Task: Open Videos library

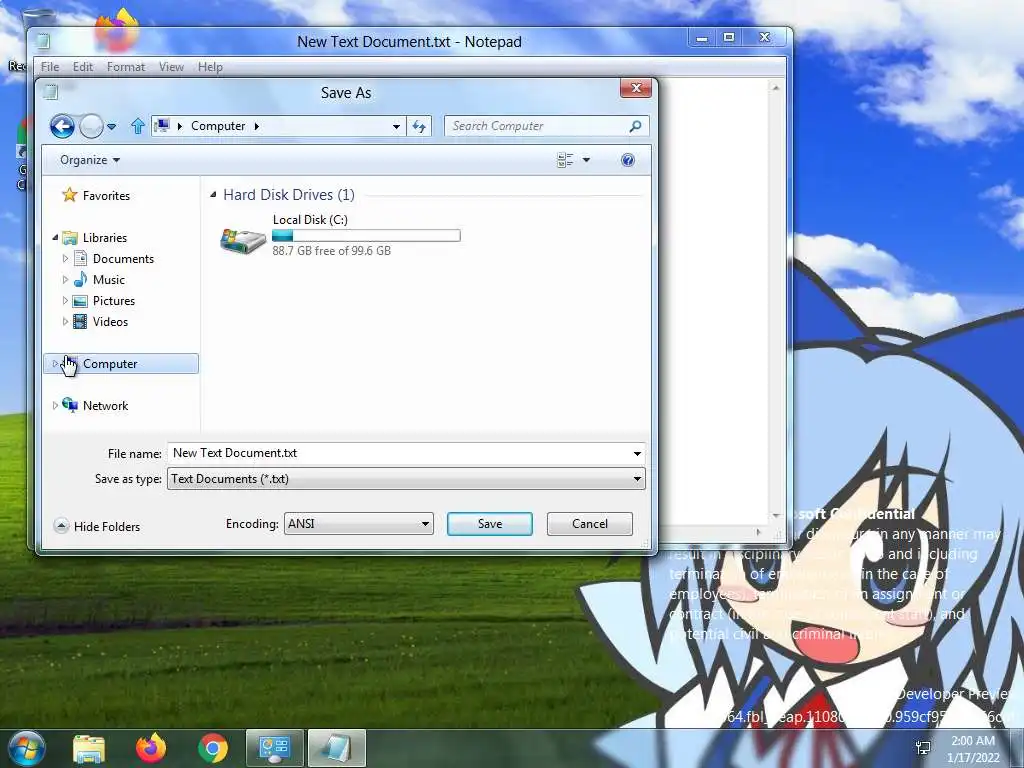Action: (110, 321)
